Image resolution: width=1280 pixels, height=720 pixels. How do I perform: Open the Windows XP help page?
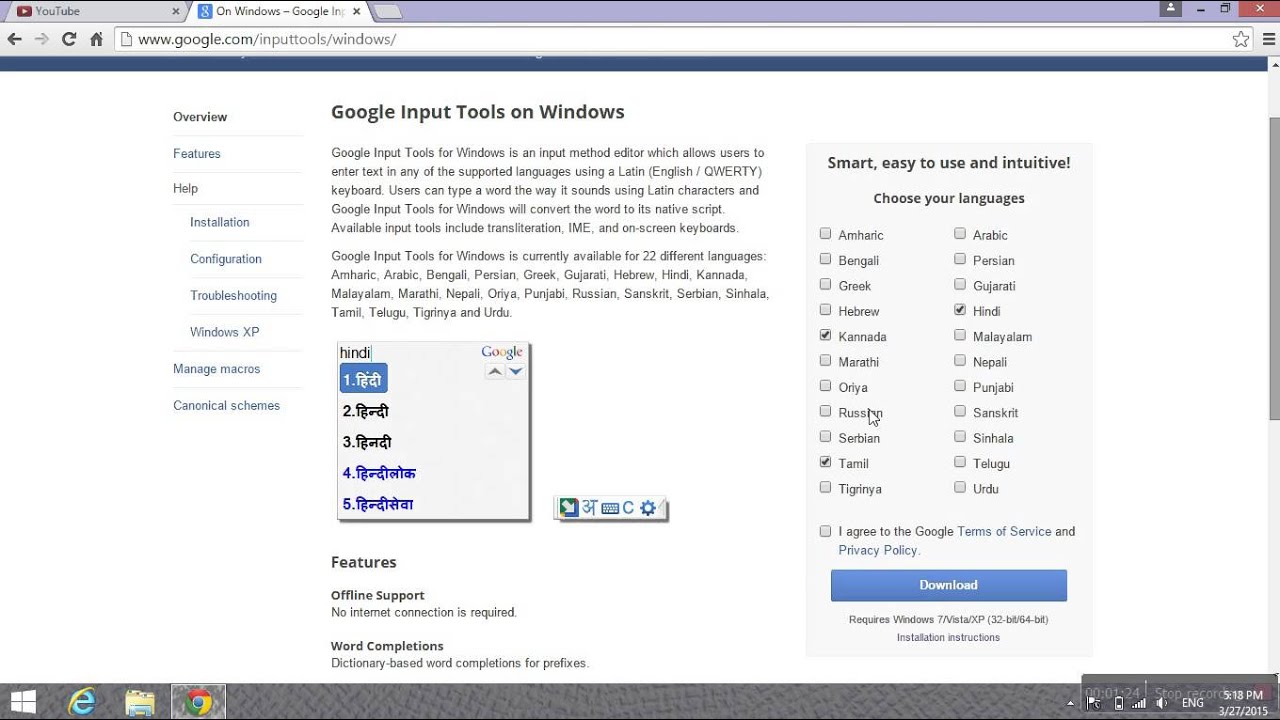[224, 332]
